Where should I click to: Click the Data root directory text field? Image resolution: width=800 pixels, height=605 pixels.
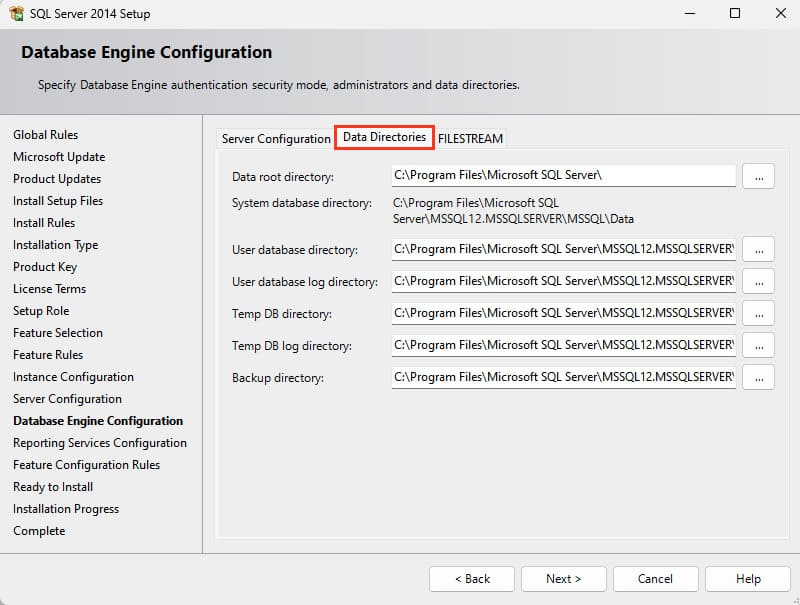564,176
